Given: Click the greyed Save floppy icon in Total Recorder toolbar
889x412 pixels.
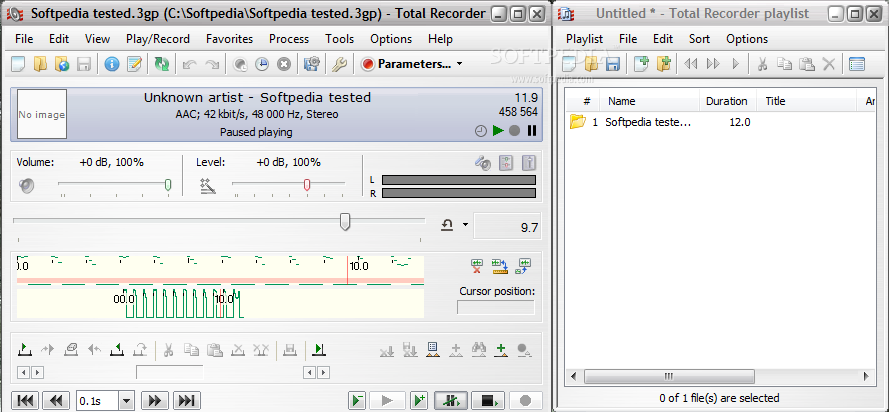Looking at the screenshot, I should (84, 64).
